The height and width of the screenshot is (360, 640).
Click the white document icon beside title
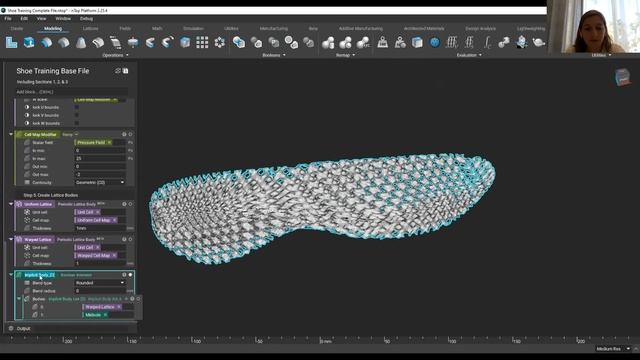tap(126, 71)
